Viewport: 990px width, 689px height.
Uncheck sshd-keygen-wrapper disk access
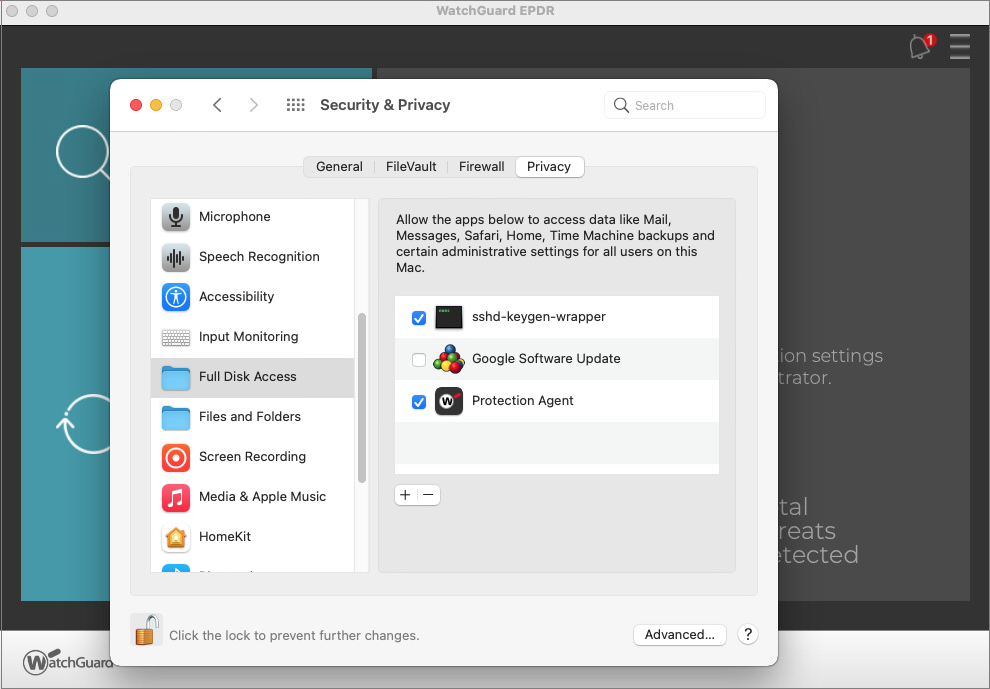419,317
